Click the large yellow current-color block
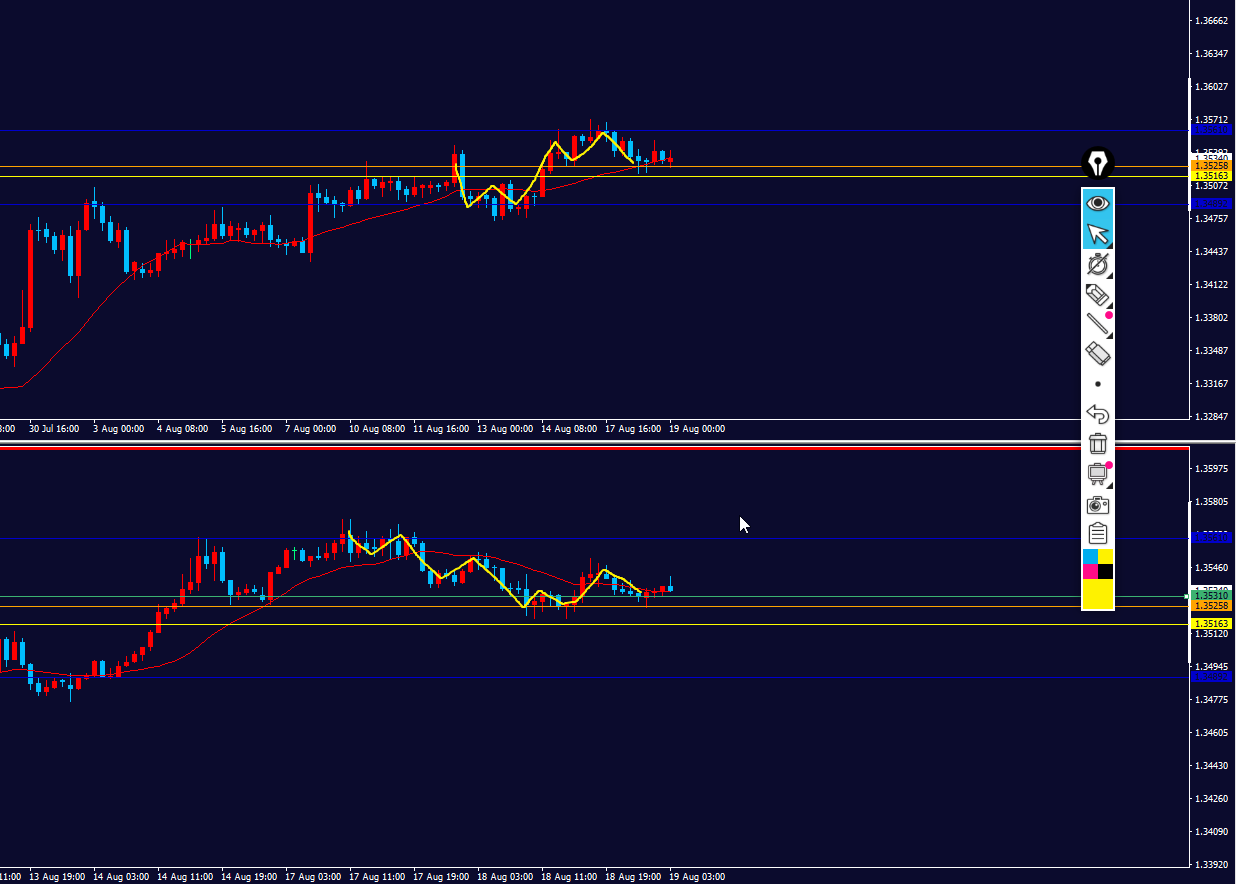1236x884 pixels. click(1098, 594)
